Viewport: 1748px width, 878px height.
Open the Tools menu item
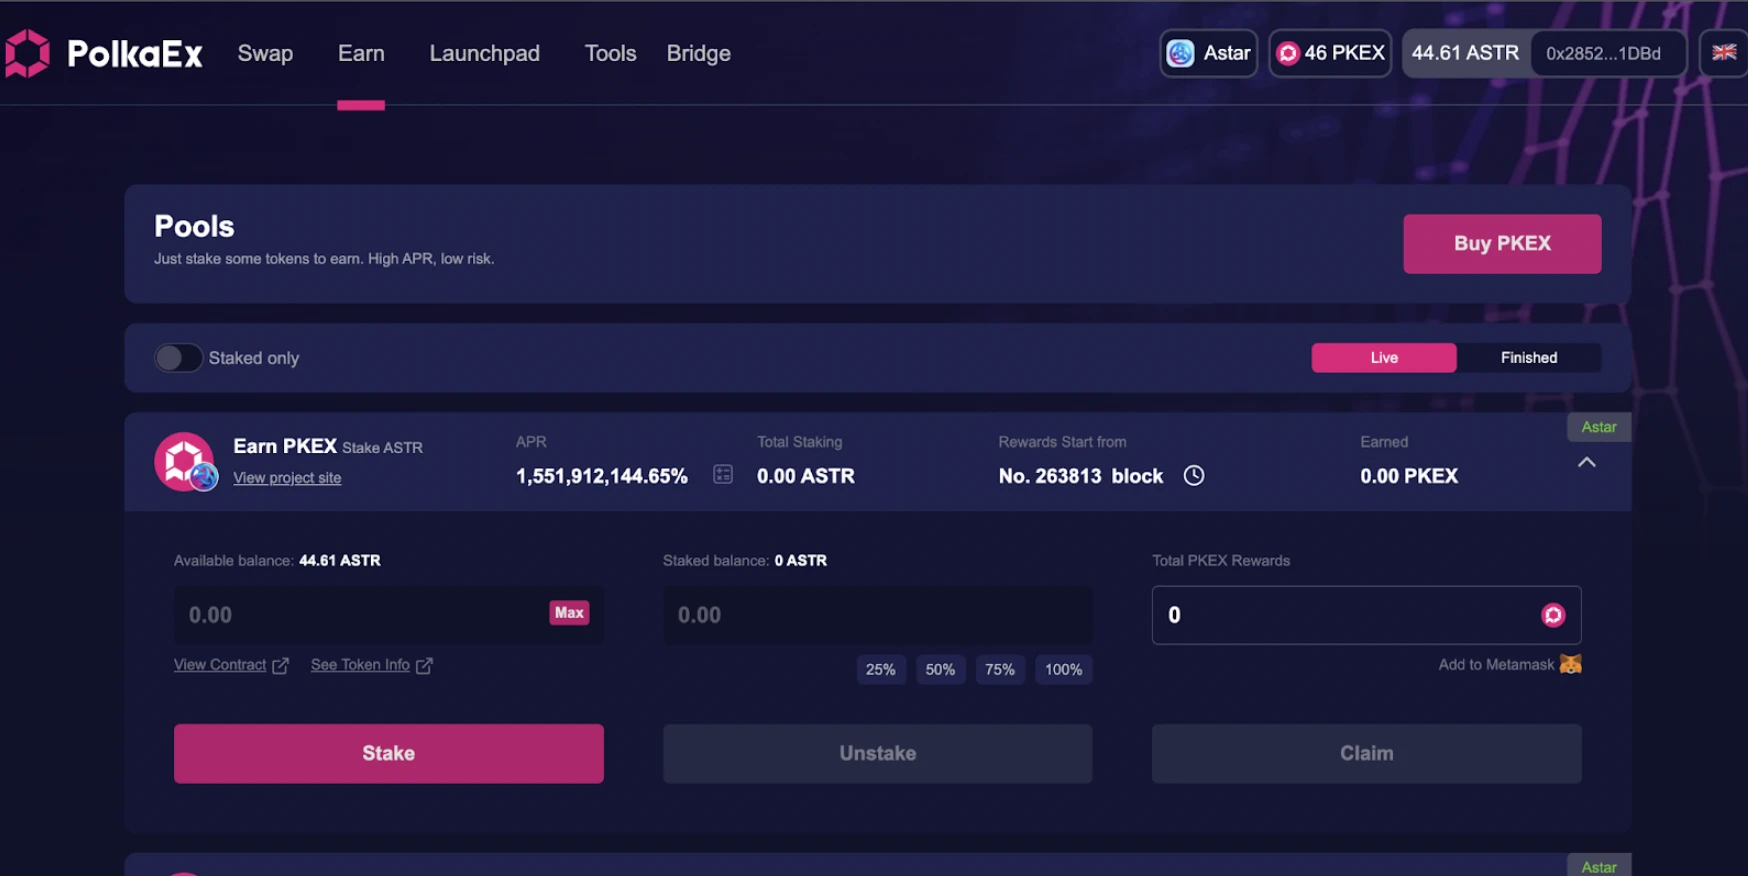pos(610,53)
